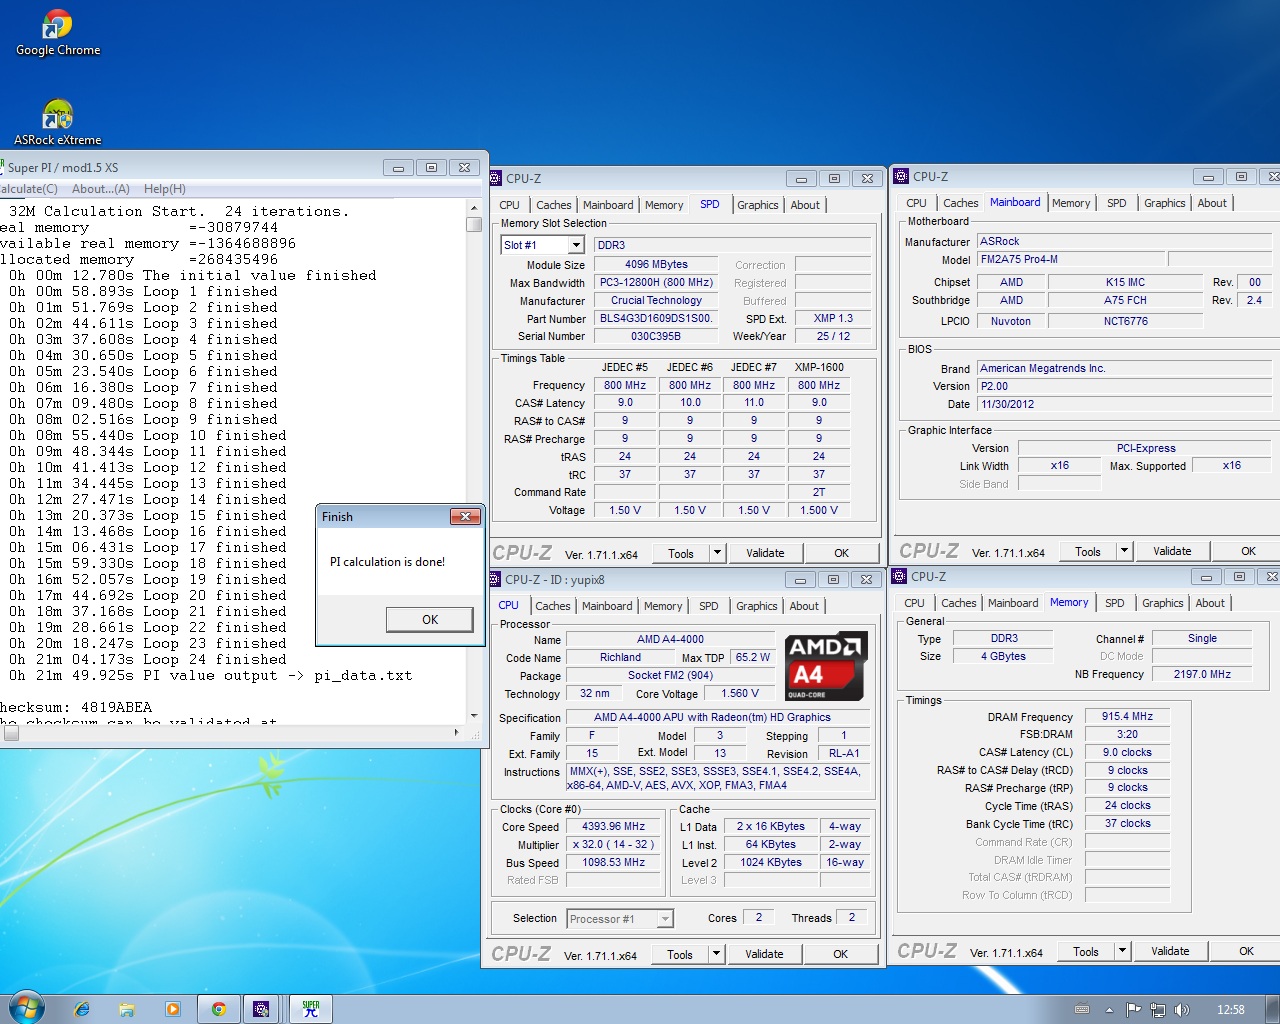Screen dimensions: 1280x1024
Task: Open Action Center flag tray icon
Action: [x=1133, y=1010]
